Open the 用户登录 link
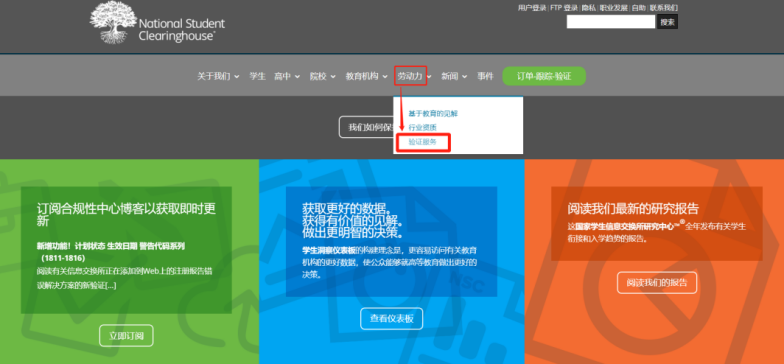The image size is (784, 364). pyautogui.click(x=532, y=8)
